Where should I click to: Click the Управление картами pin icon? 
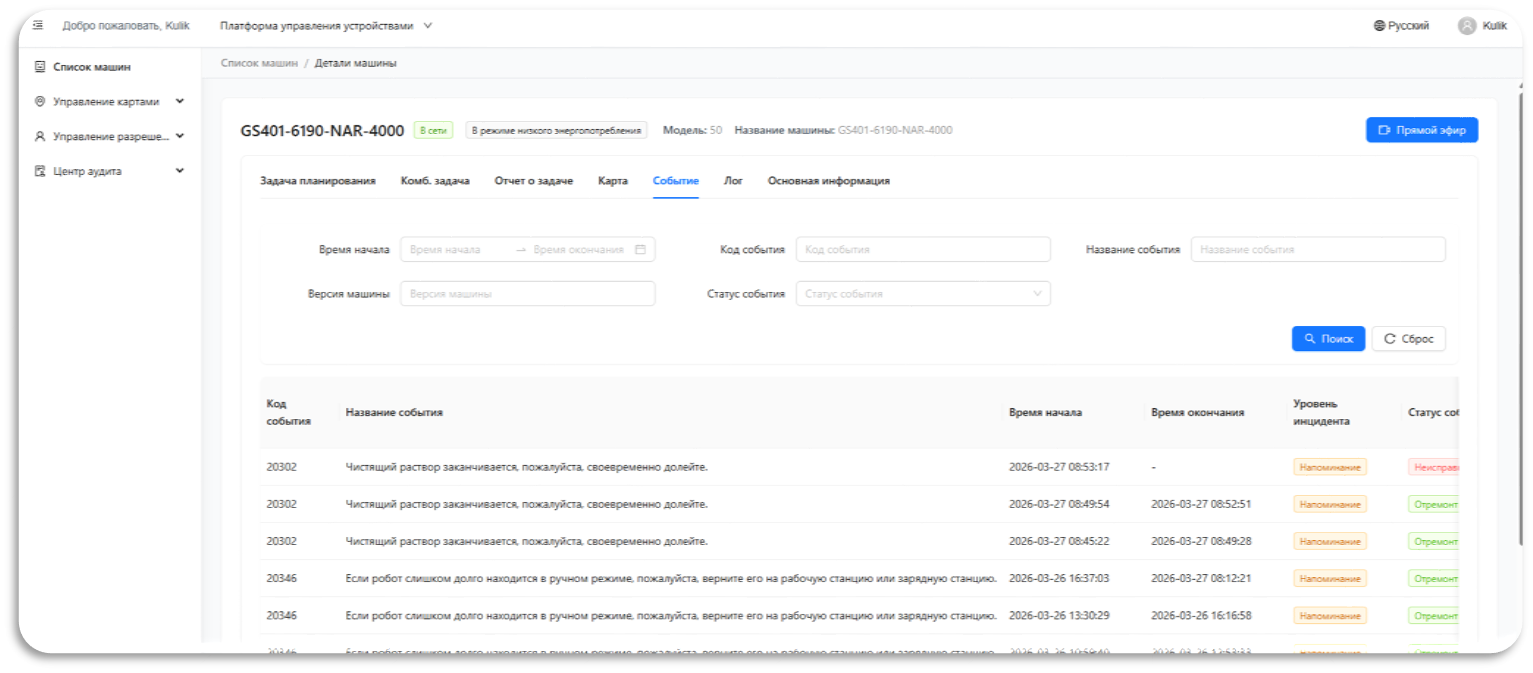(40, 101)
